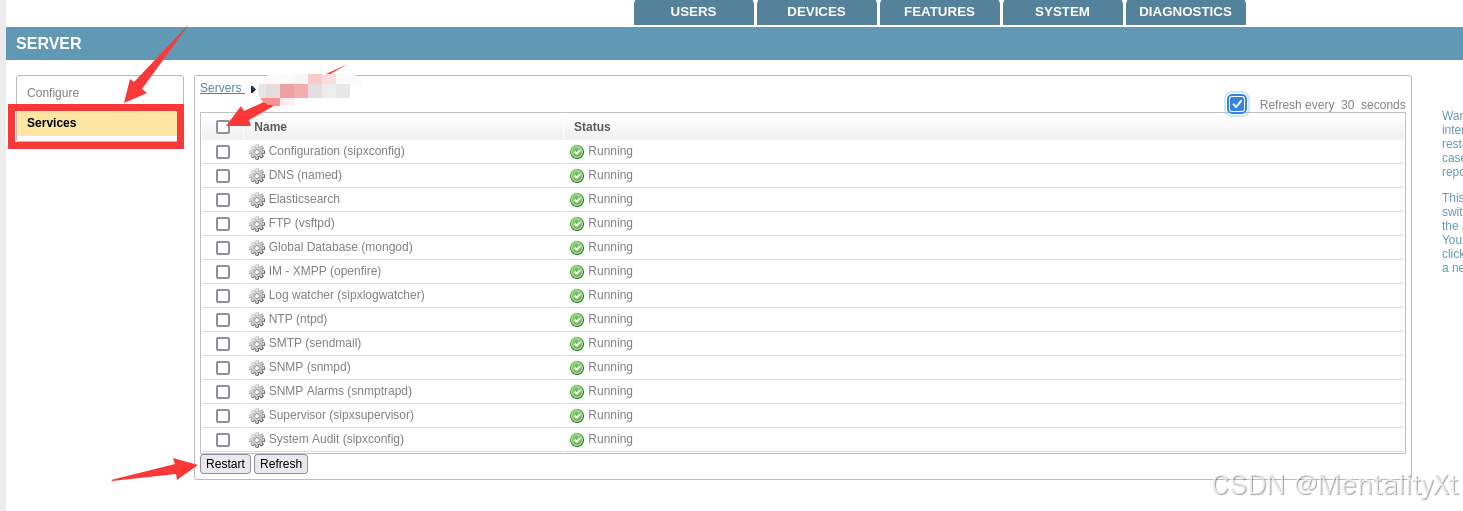Click the Refresh button

[281, 464]
